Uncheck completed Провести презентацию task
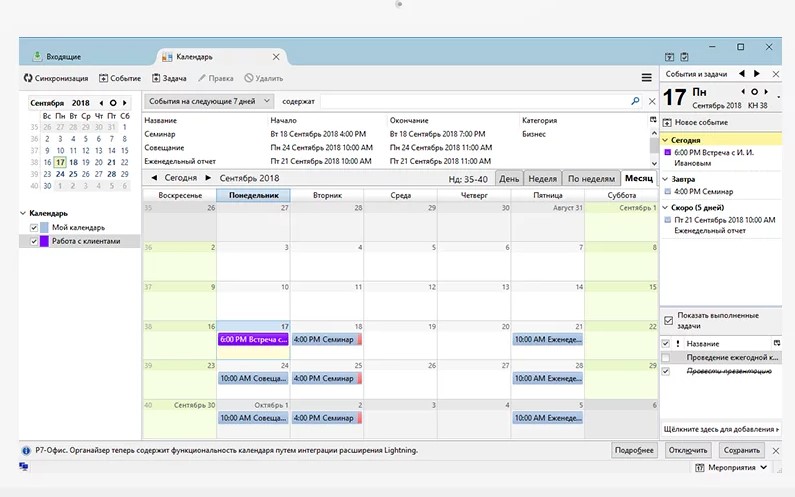The width and height of the screenshot is (795, 497). coord(666,371)
